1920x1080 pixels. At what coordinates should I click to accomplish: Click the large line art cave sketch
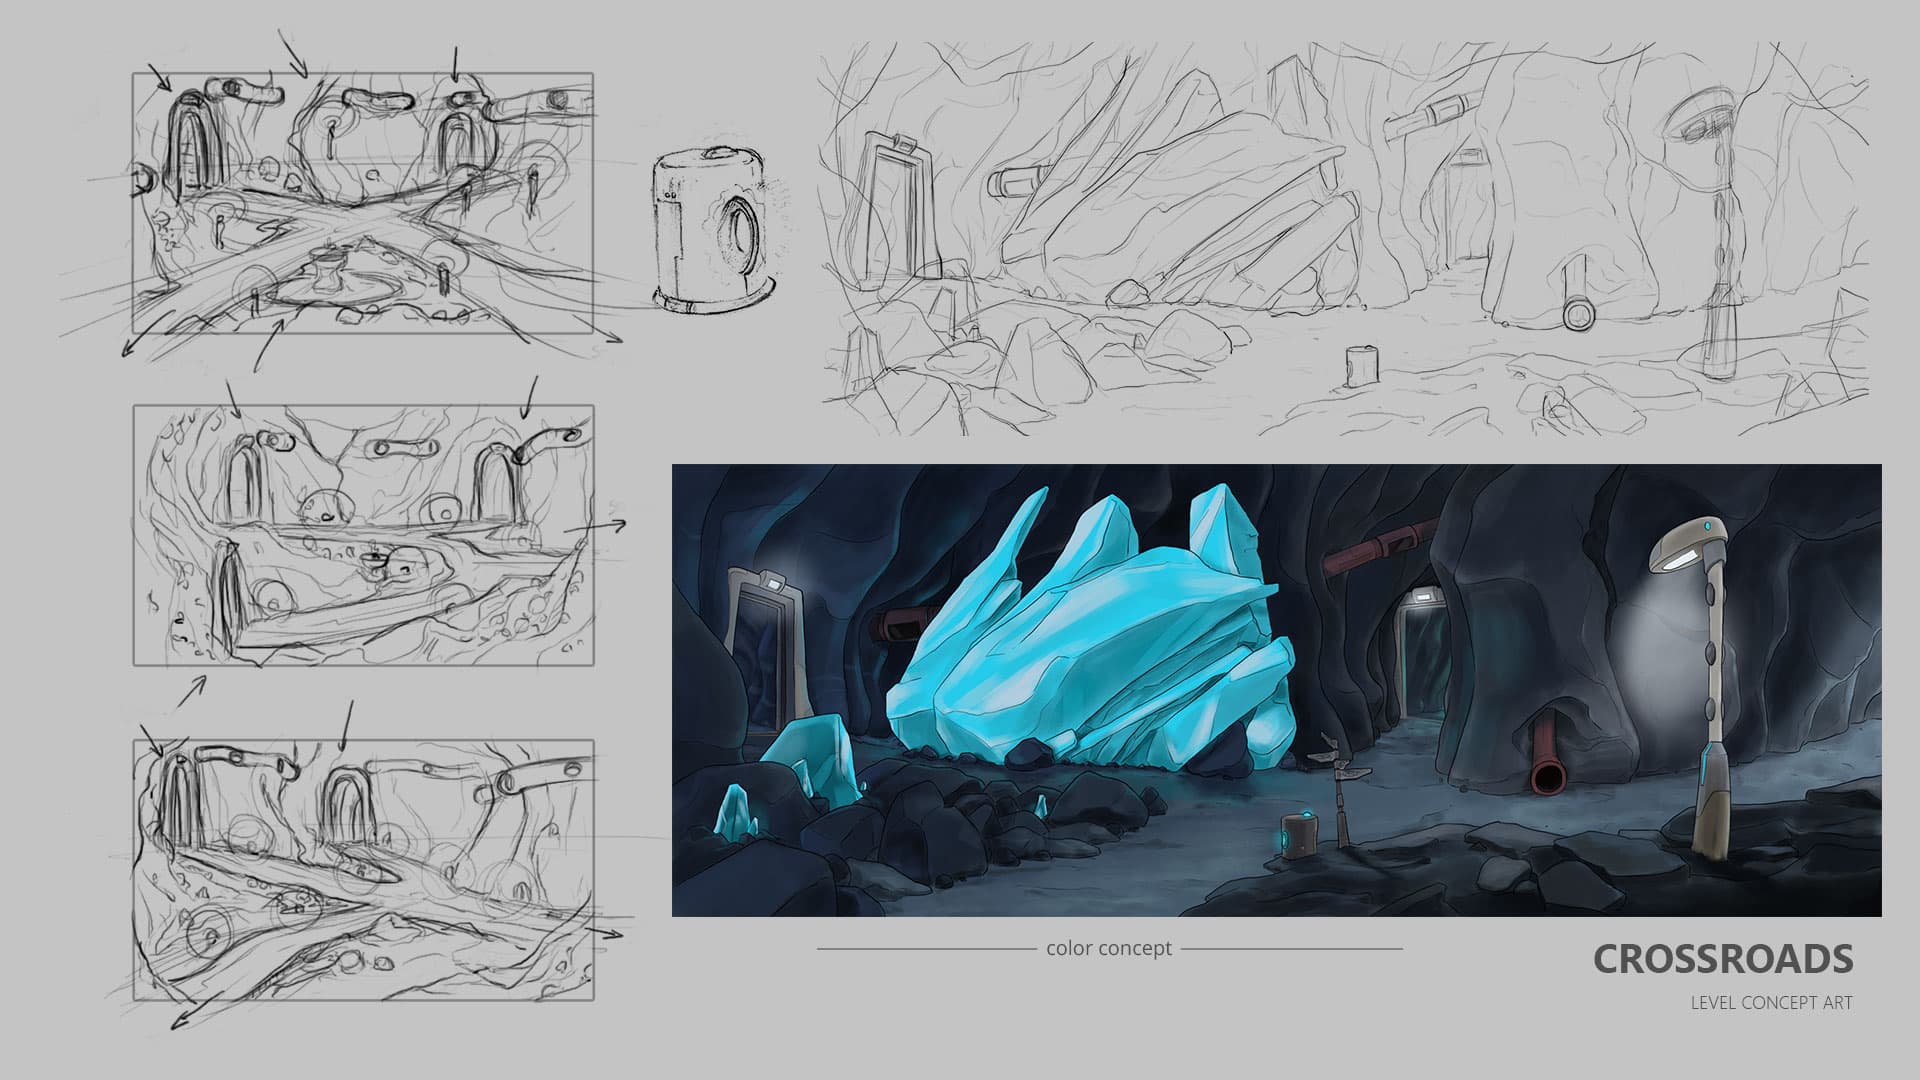1343,240
